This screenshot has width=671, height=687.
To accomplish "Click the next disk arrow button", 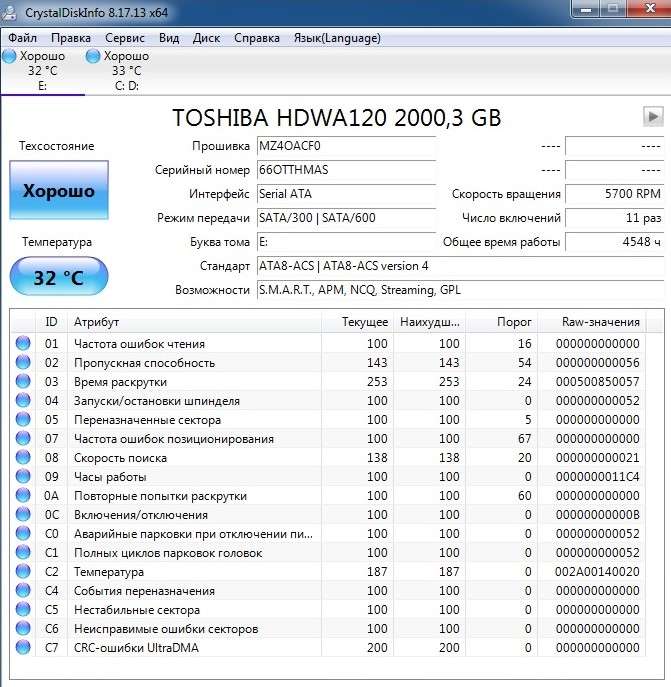I will [x=653, y=117].
